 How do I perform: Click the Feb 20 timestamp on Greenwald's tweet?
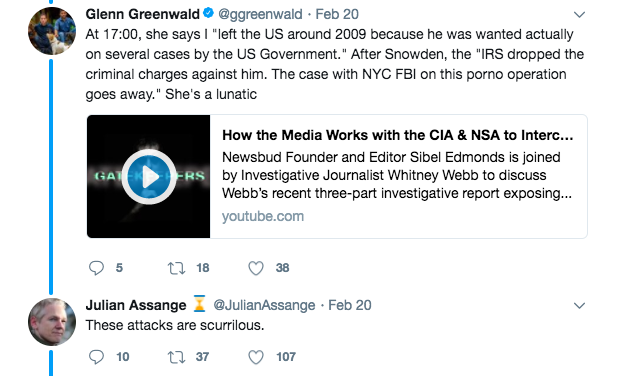[x=337, y=14]
